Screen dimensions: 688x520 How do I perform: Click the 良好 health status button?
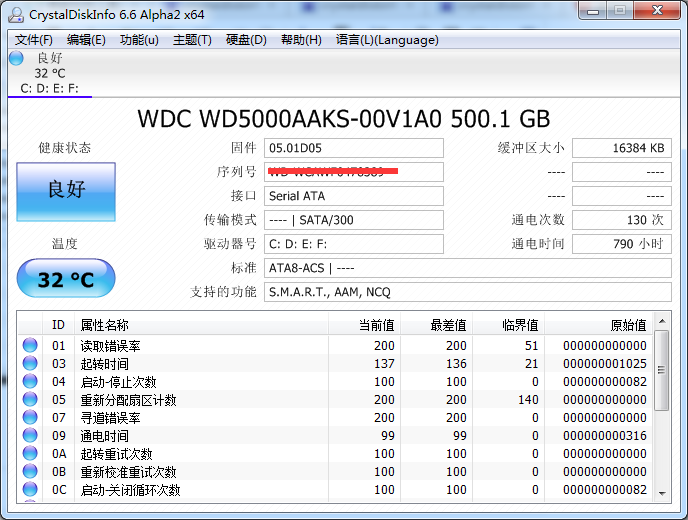coord(66,192)
